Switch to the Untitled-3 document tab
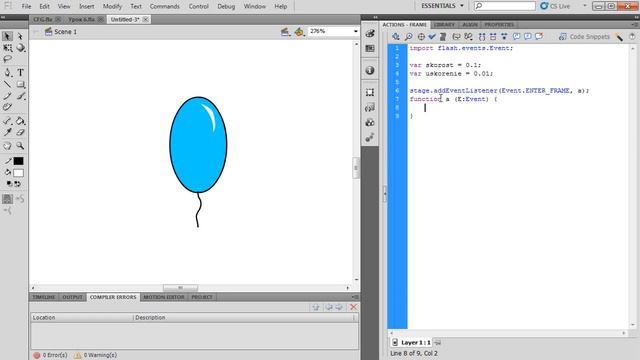The width and height of the screenshot is (640, 360). pyautogui.click(x=125, y=19)
